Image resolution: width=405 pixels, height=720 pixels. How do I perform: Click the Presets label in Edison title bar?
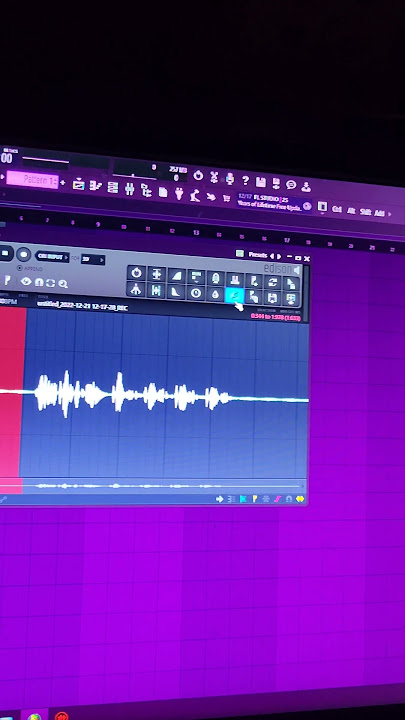pyautogui.click(x=257, y=255)
